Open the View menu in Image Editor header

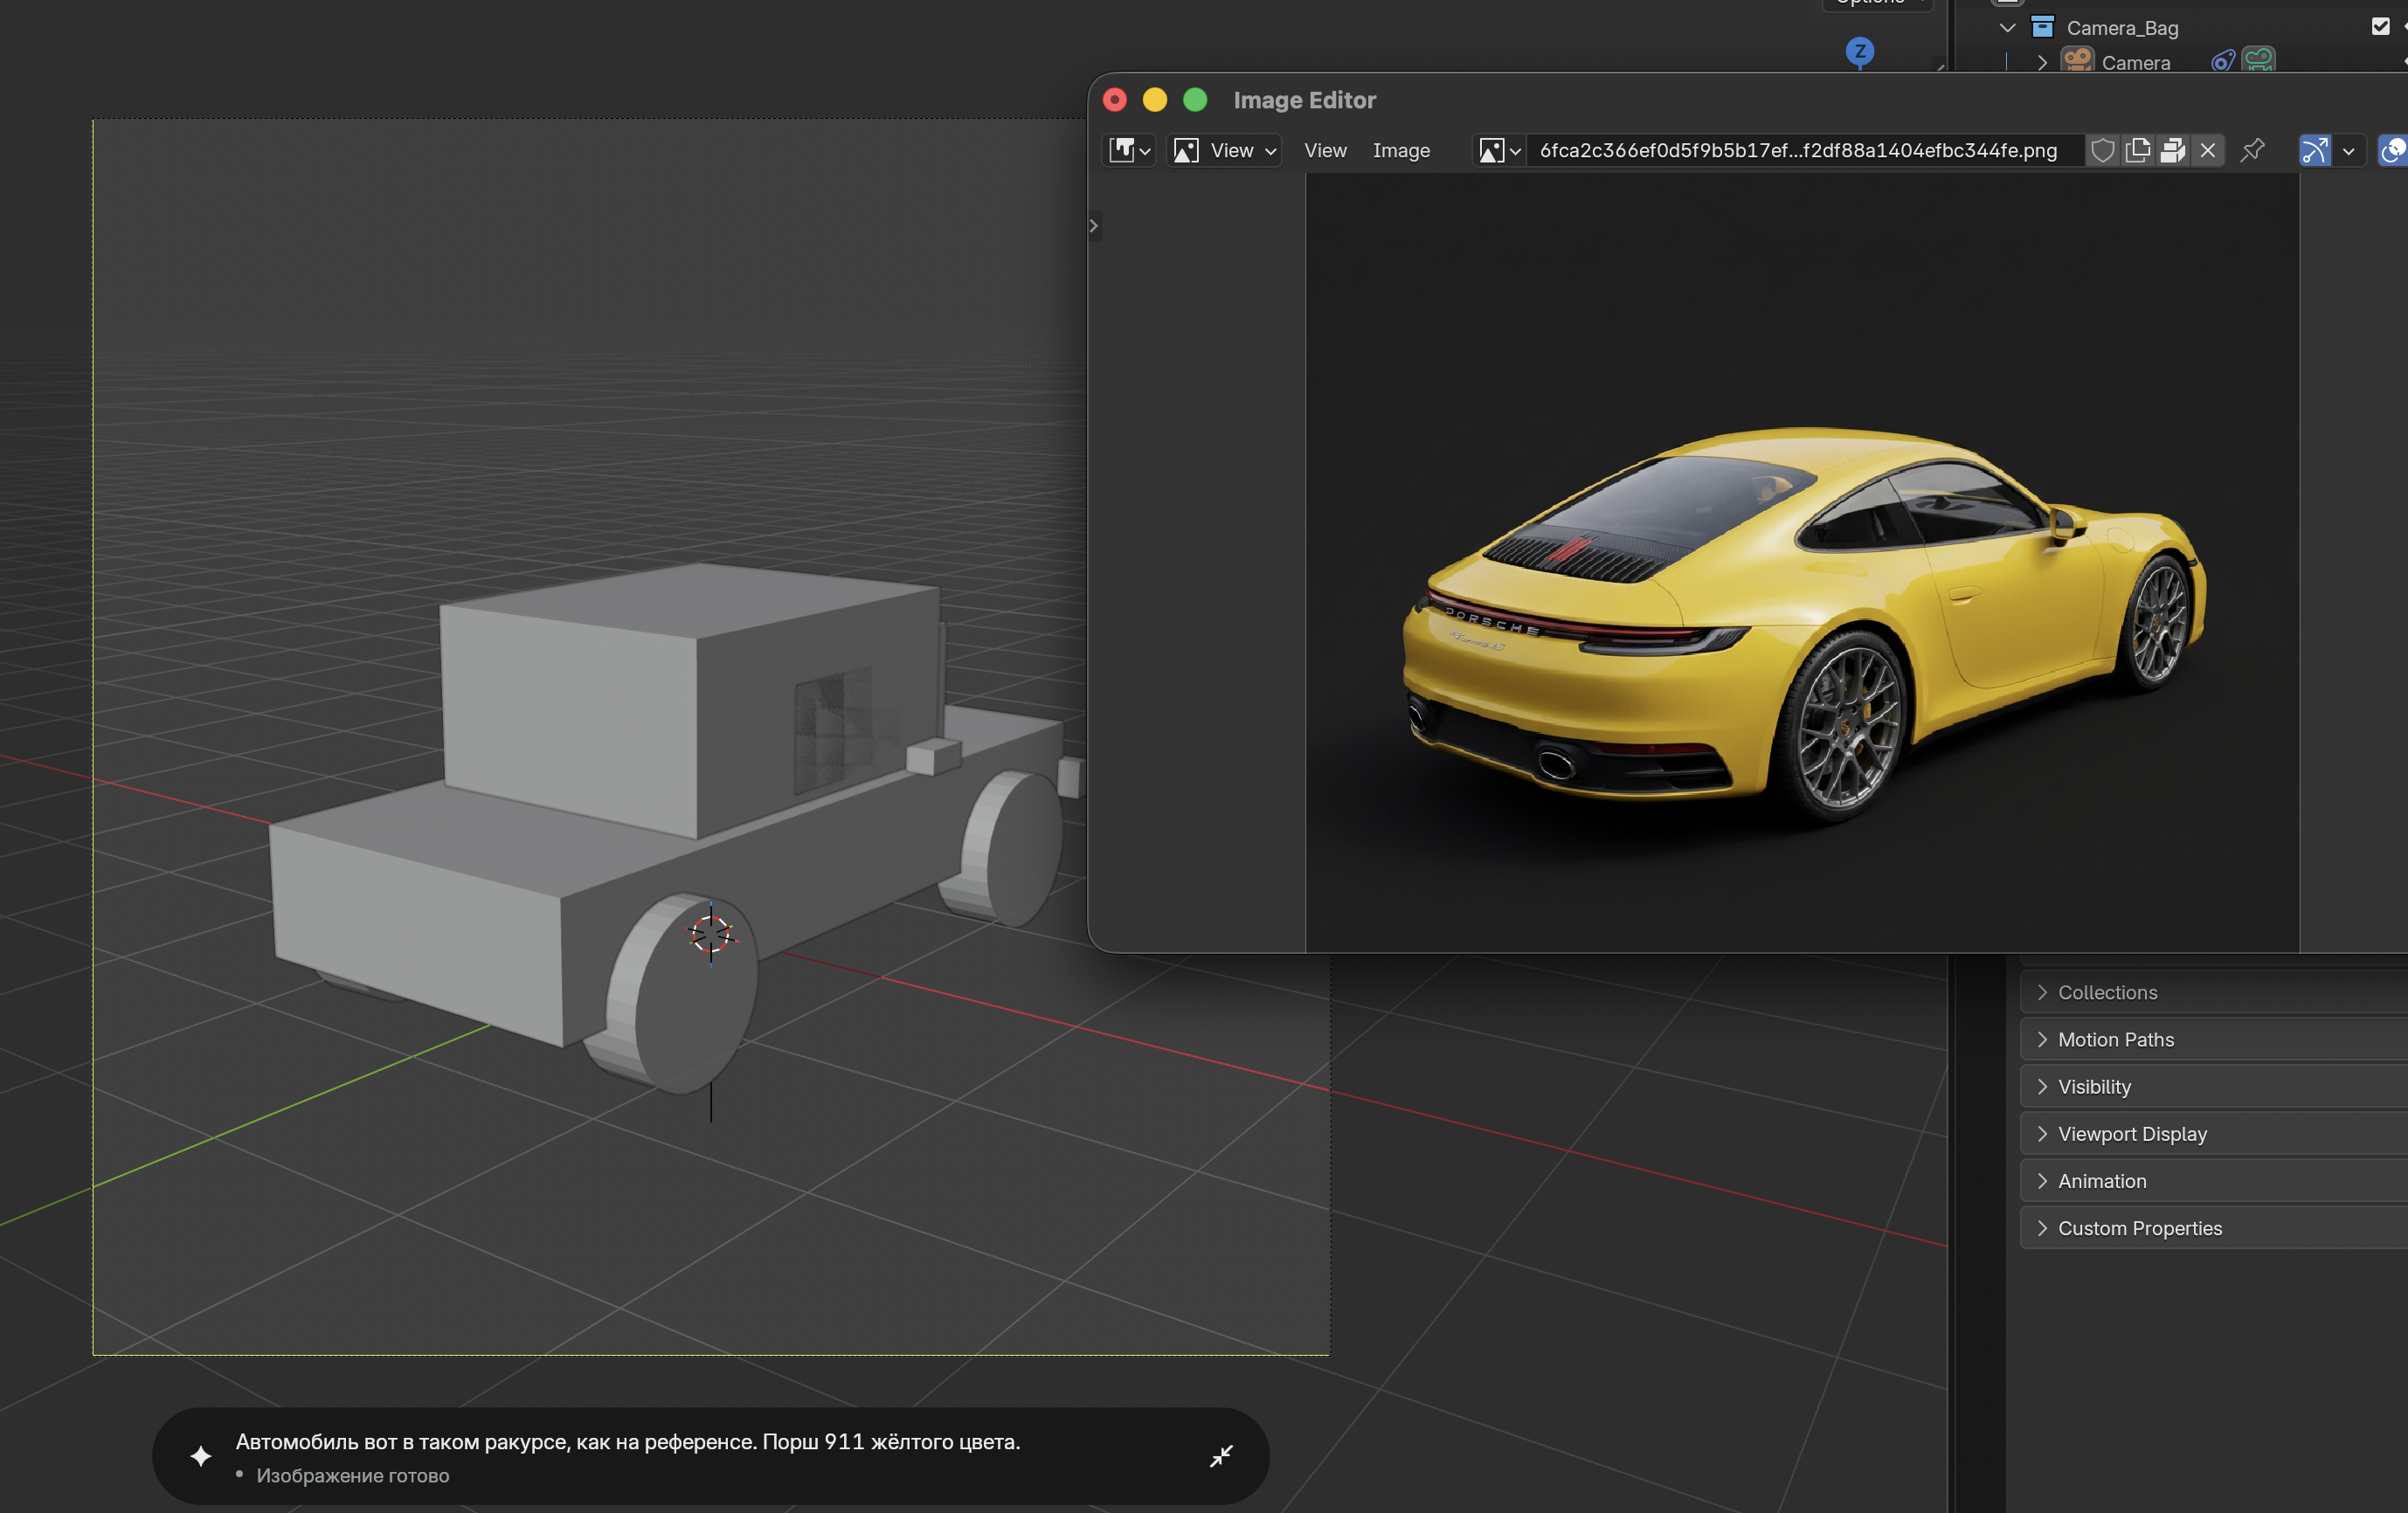coord(1325,150)
